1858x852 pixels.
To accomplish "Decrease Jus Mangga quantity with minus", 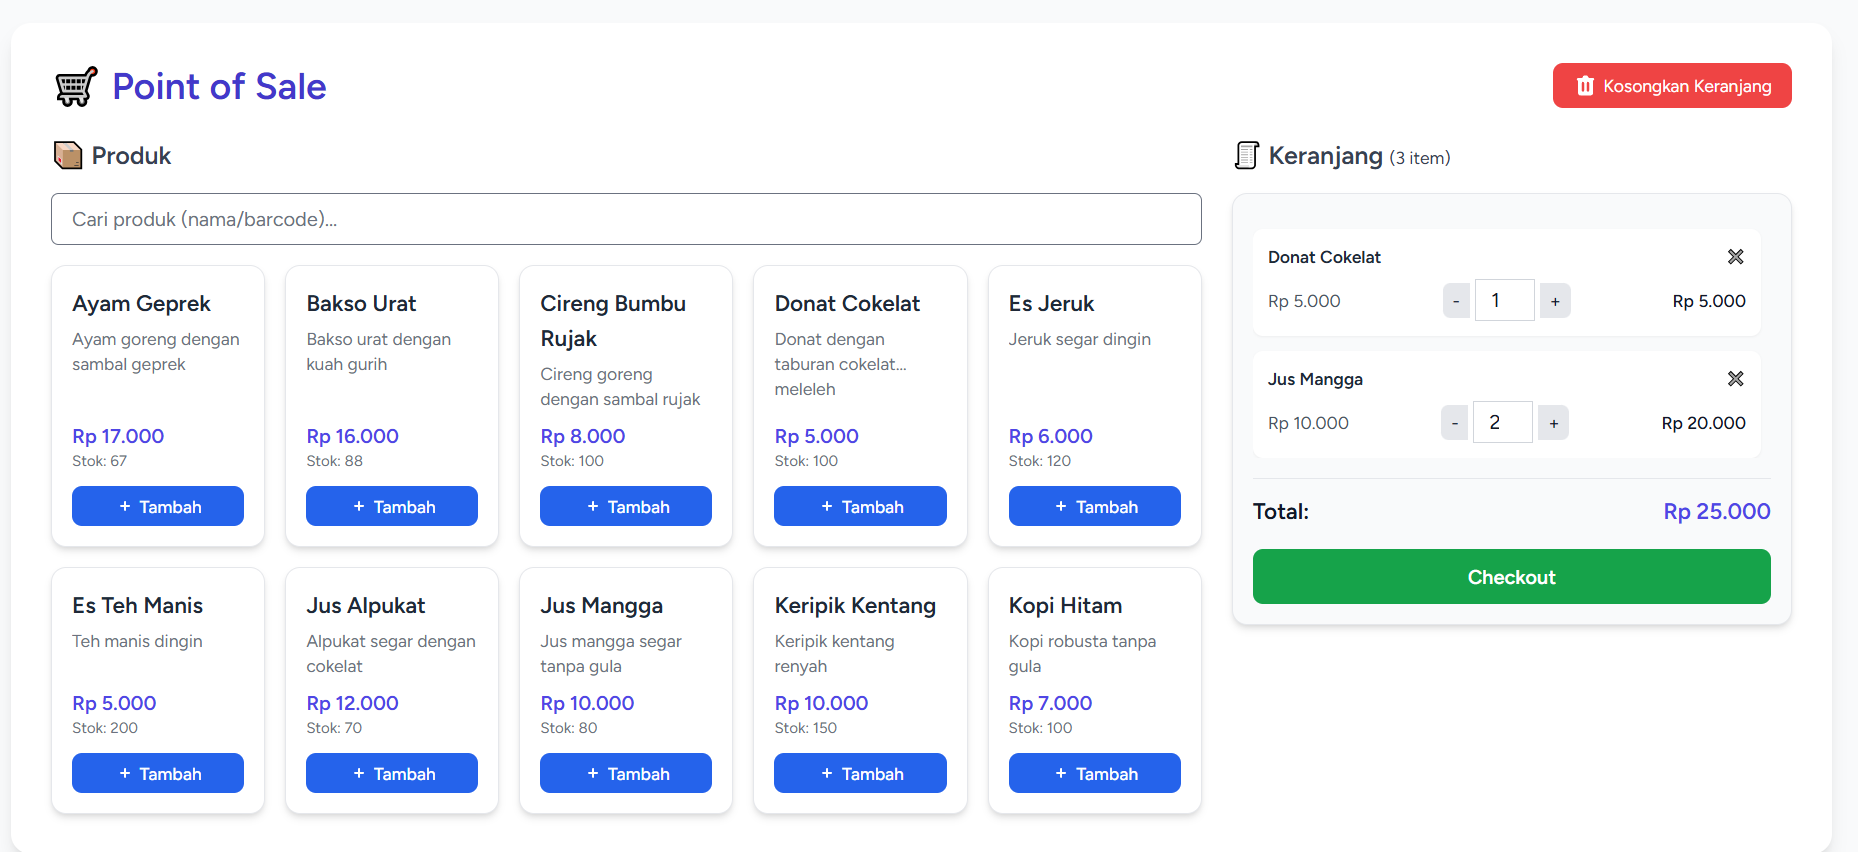I will pos(1454,423).
